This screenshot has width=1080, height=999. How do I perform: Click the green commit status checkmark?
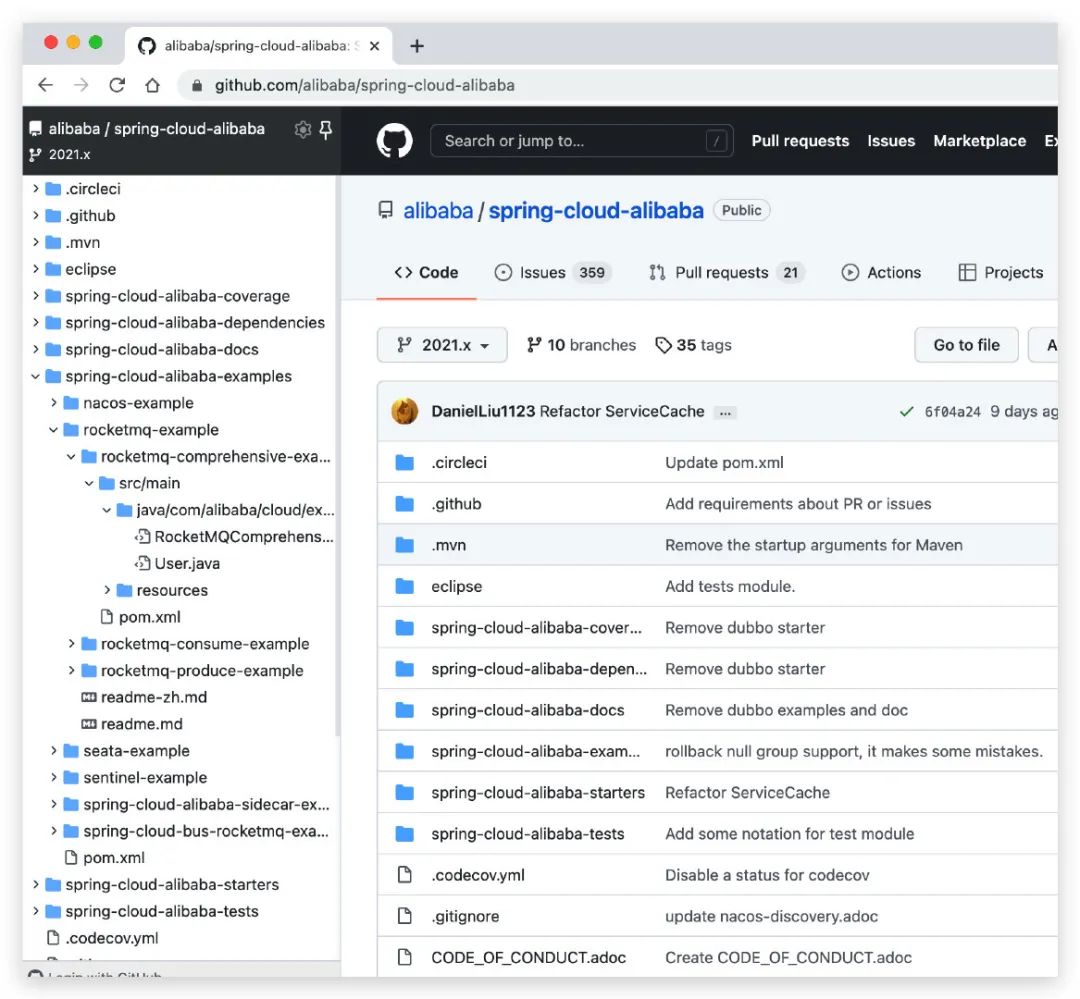tap(906, 412)
